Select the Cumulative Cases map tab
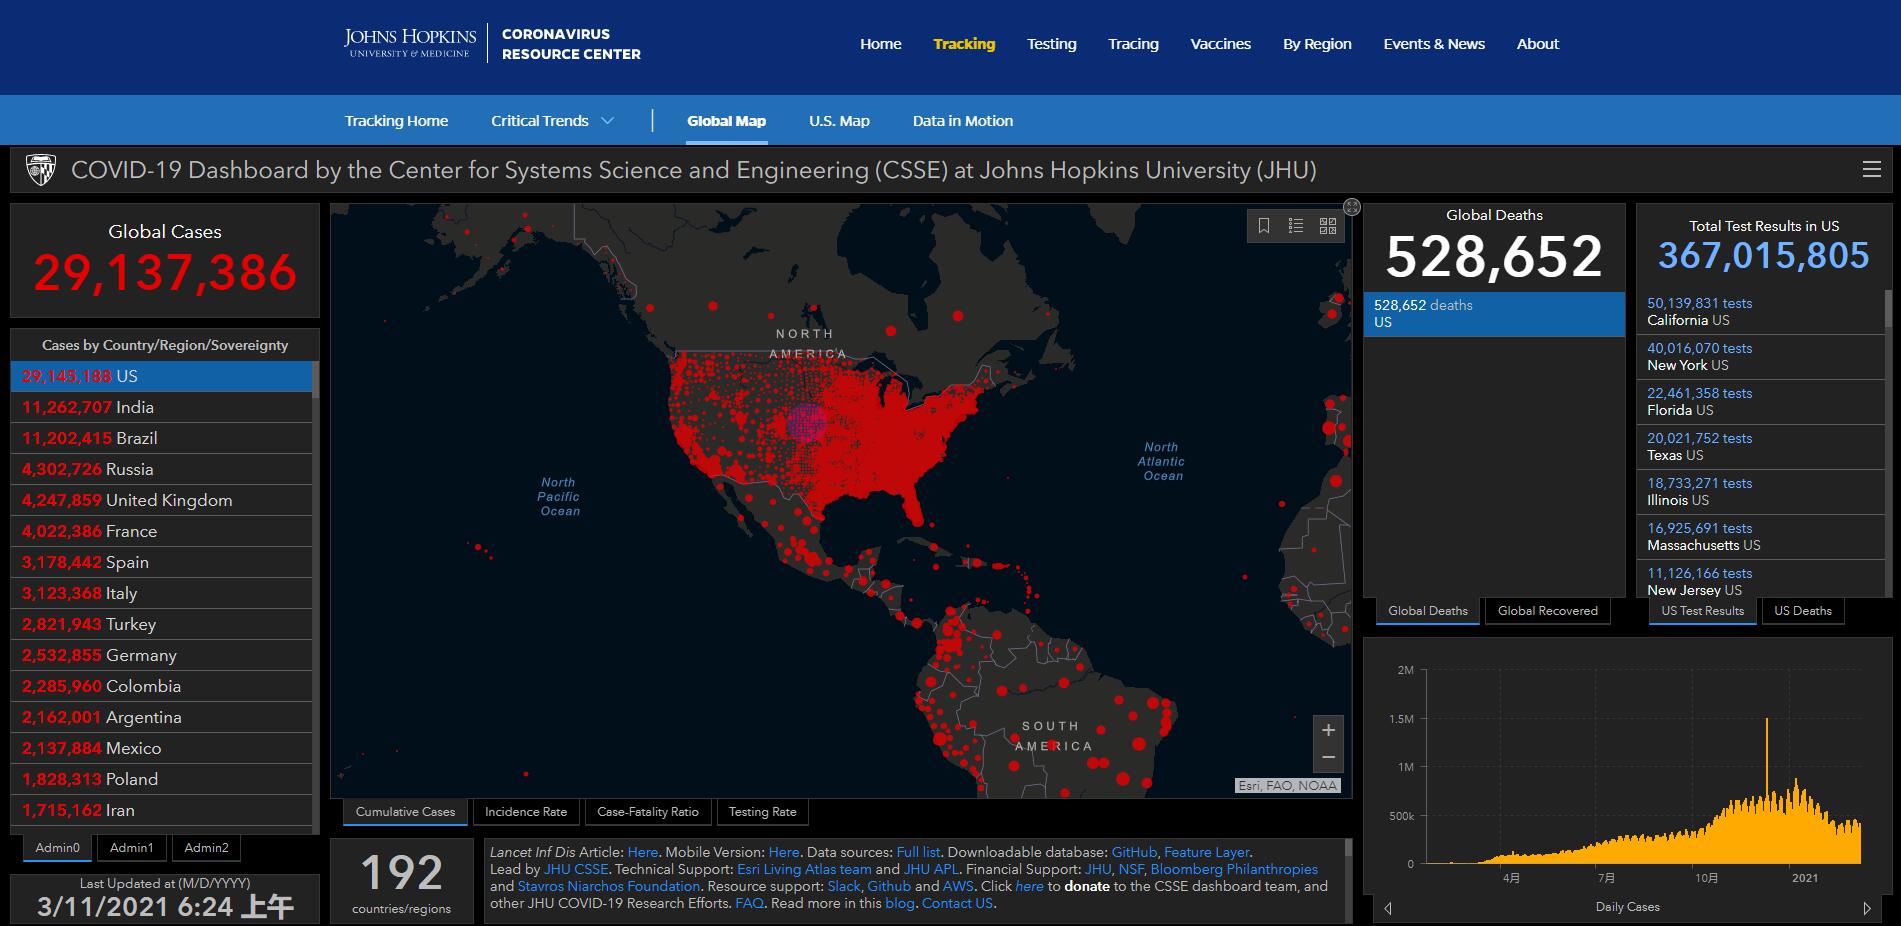Viewport: 1901px width, 926px height. coord(405,812)
